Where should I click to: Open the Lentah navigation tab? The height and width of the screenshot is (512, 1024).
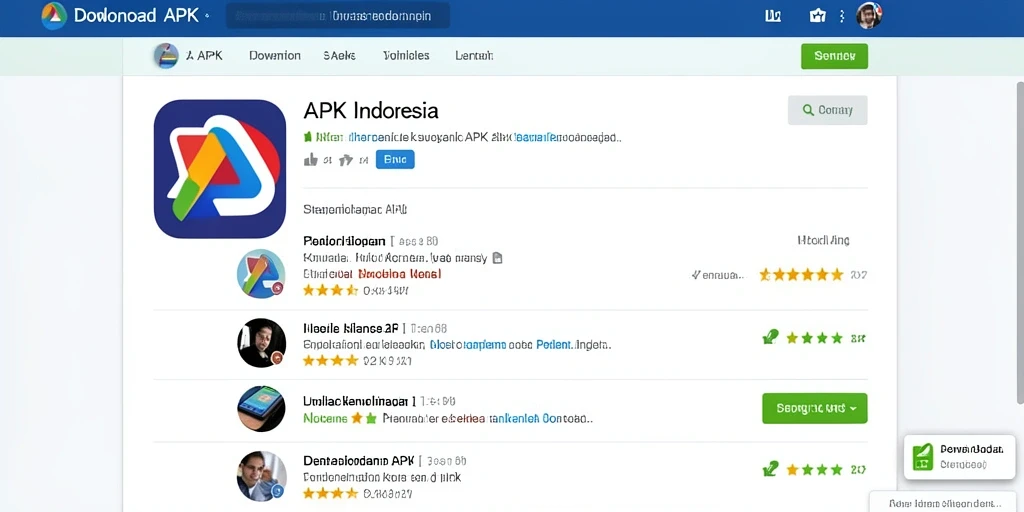[473, 56]
